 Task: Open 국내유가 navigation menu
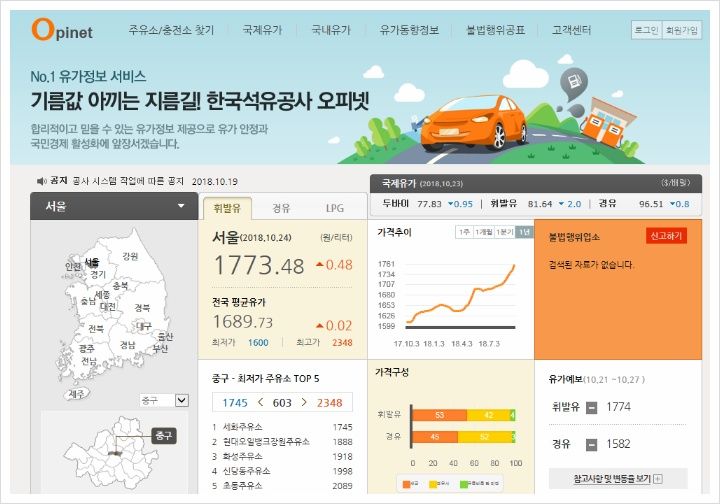331,30
